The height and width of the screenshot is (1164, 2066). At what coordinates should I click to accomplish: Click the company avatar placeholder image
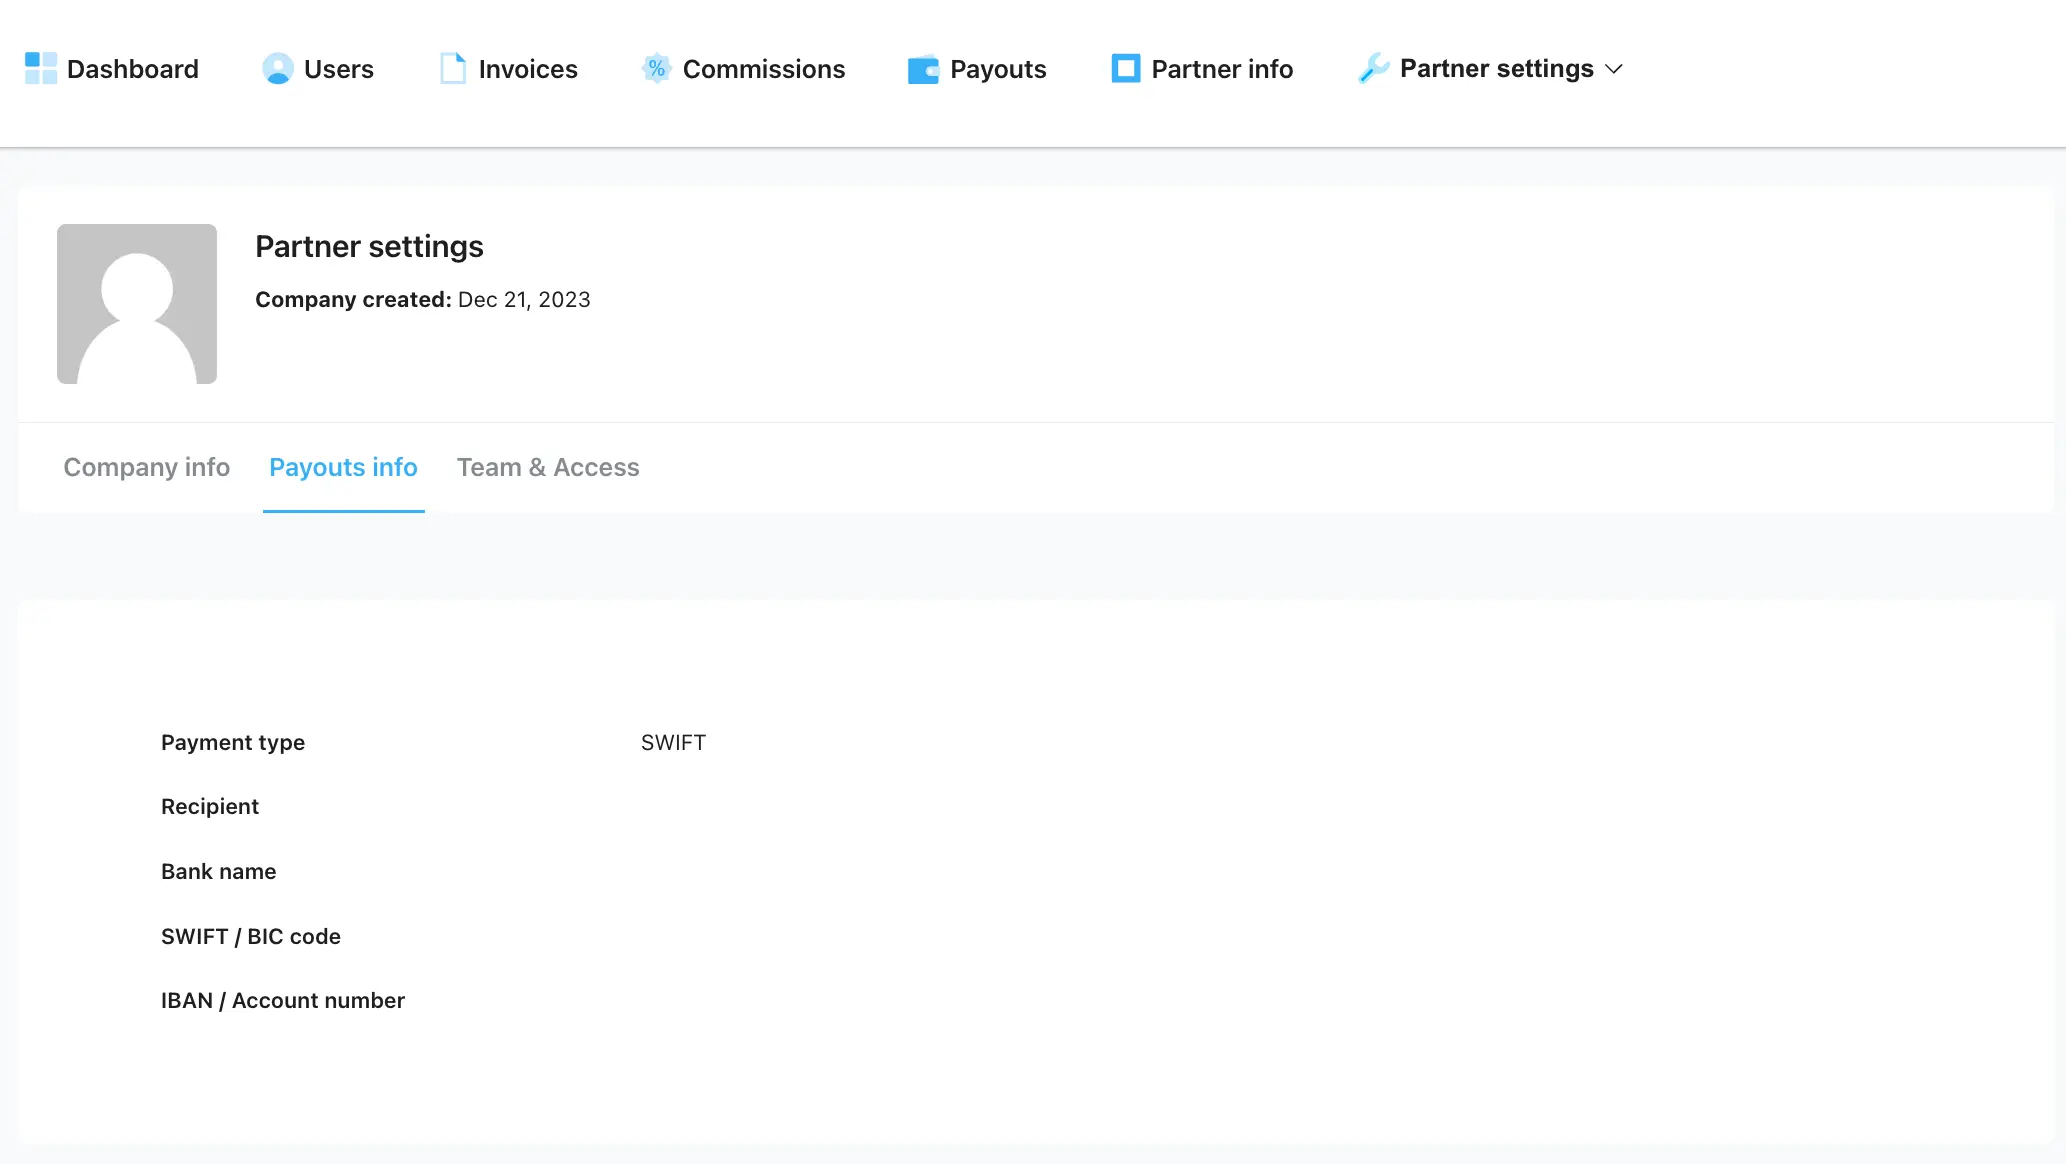(x=137, y=304)
